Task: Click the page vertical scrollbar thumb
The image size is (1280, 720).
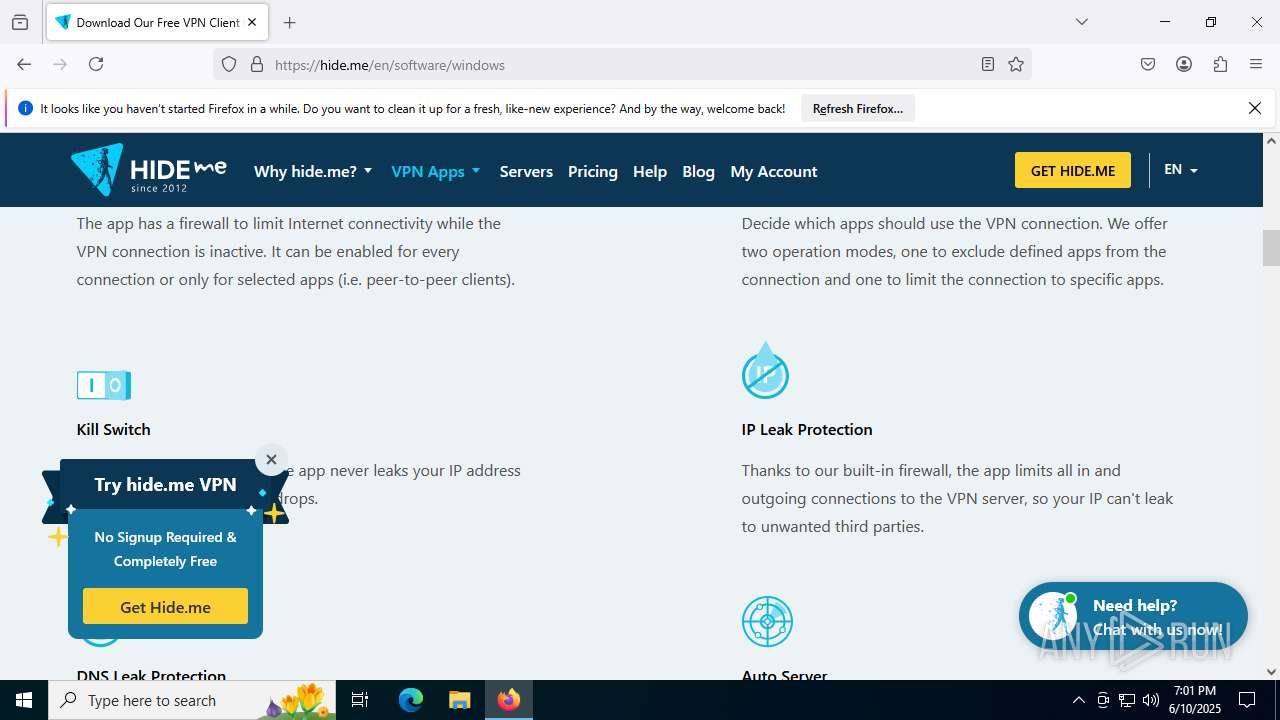Action: pyautogui.click(x=1271, y=248)
